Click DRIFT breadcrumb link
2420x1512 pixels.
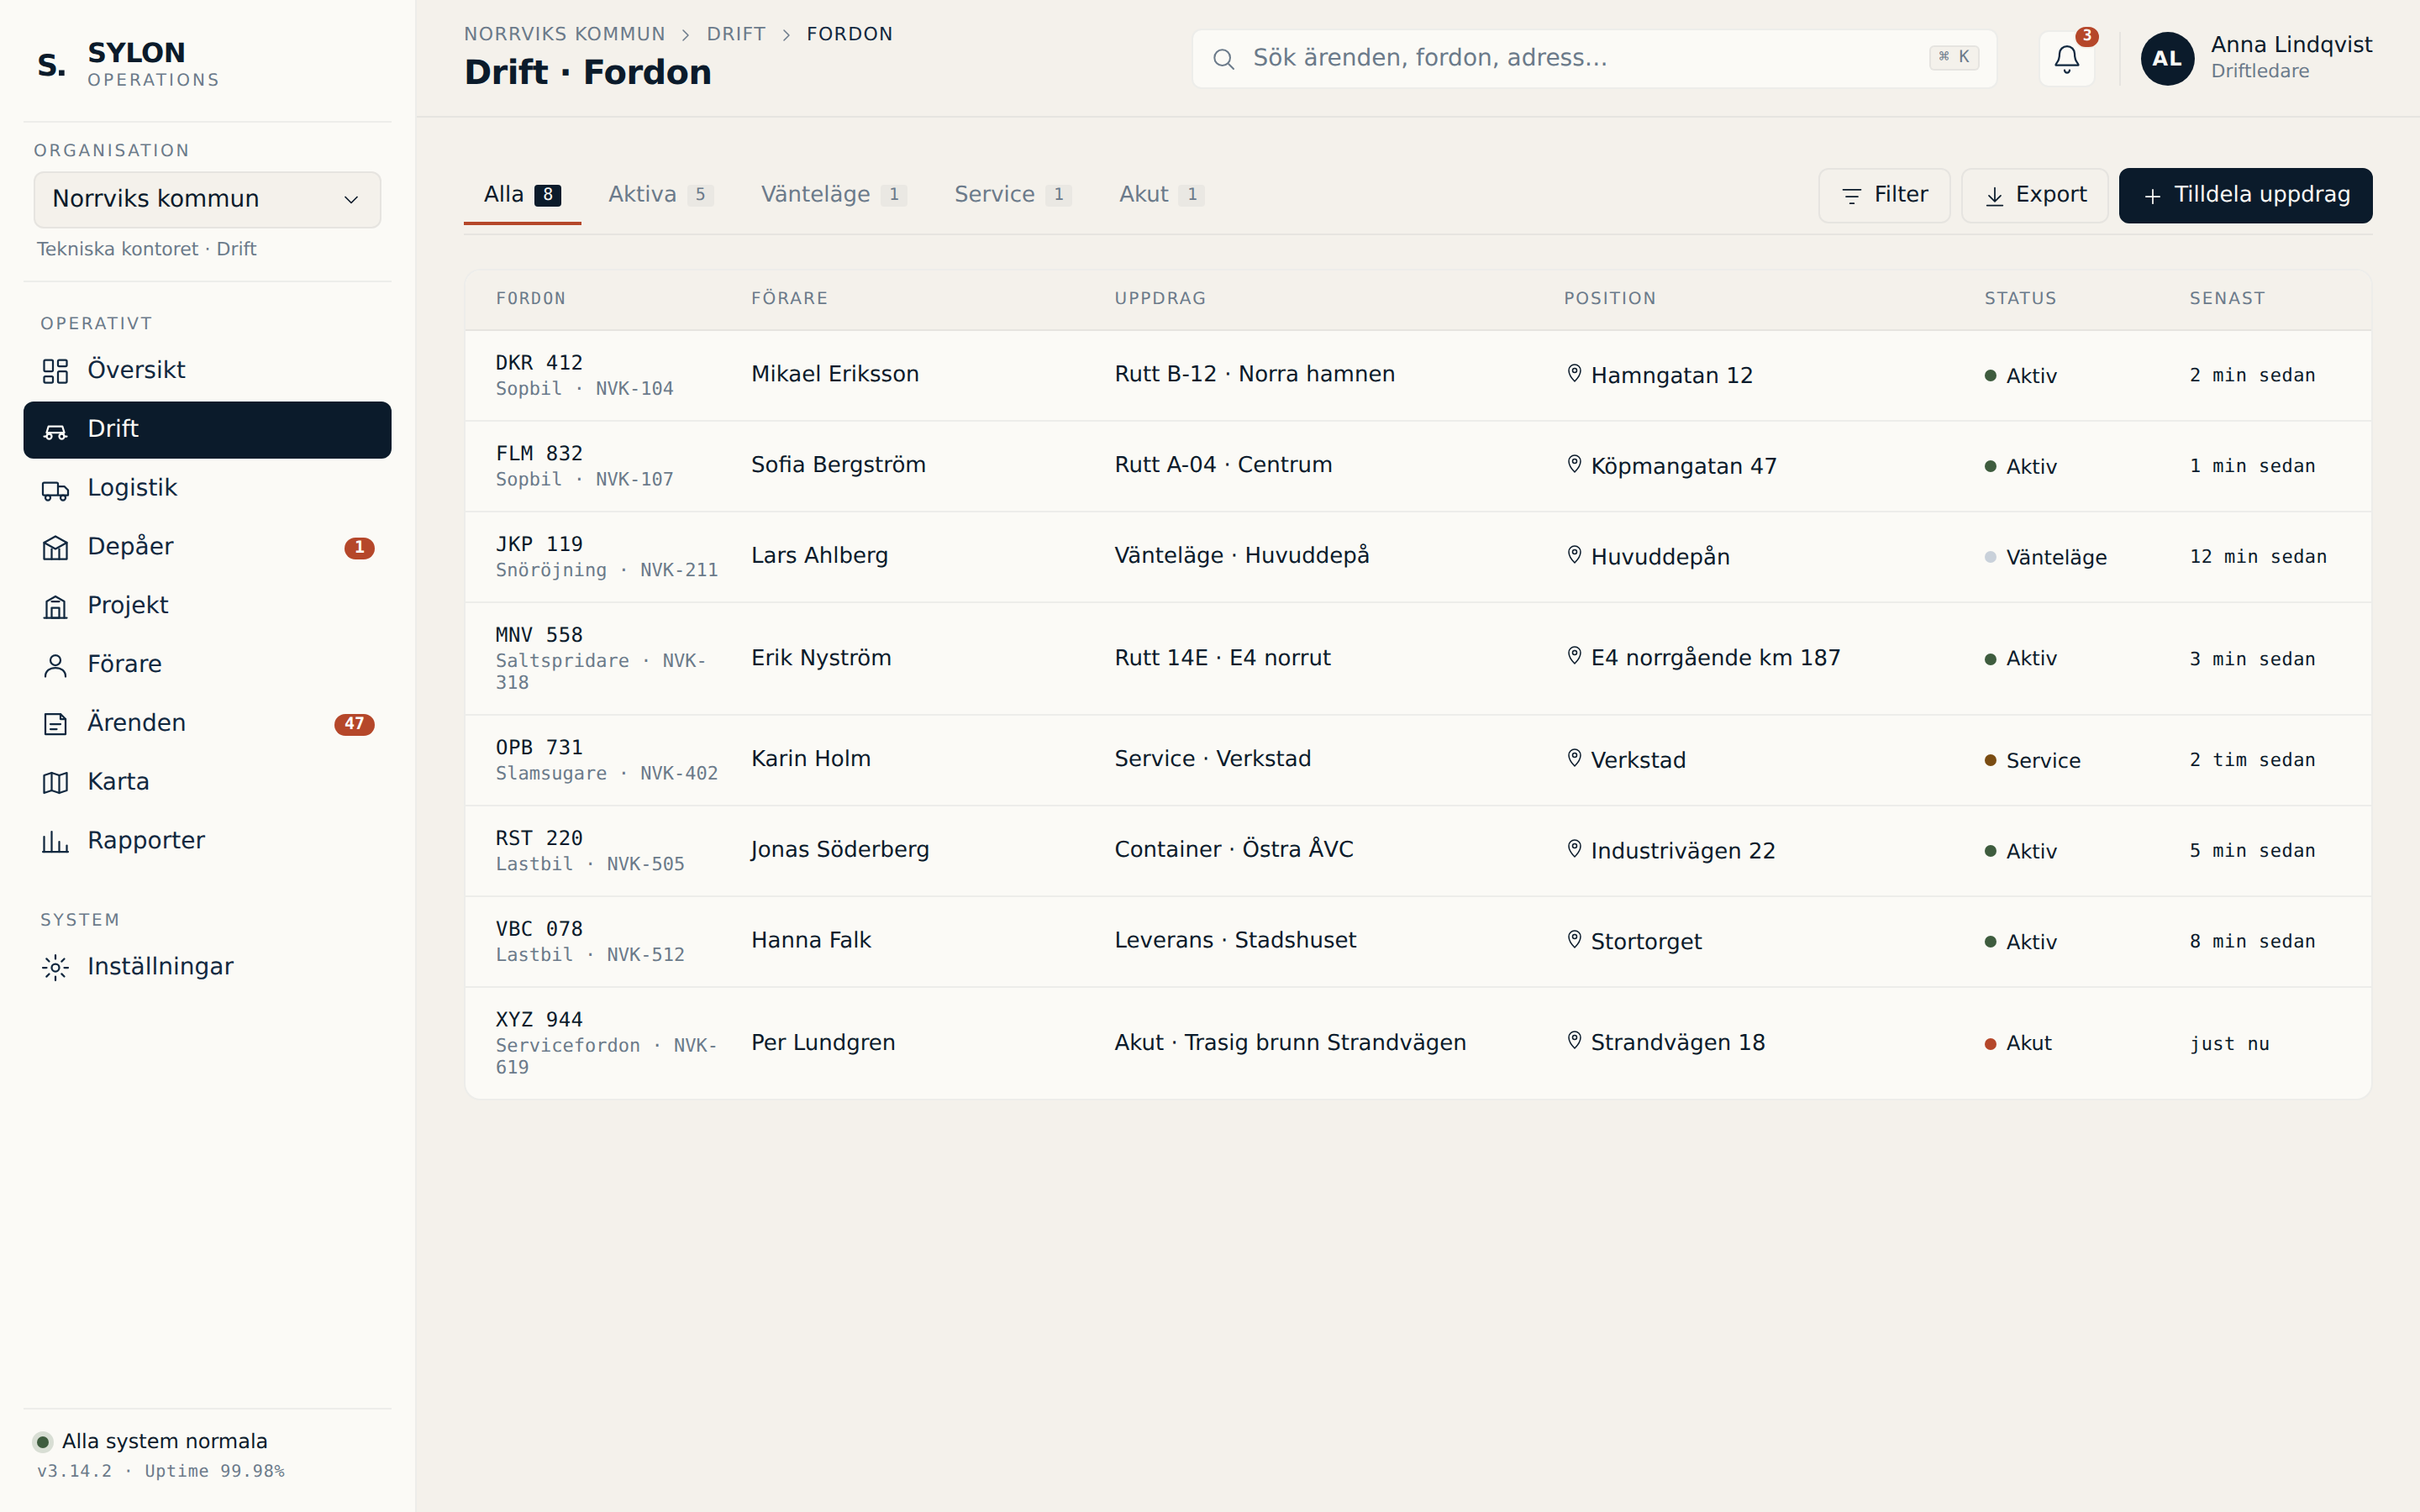pyautogui.click(x=736, y=34)
